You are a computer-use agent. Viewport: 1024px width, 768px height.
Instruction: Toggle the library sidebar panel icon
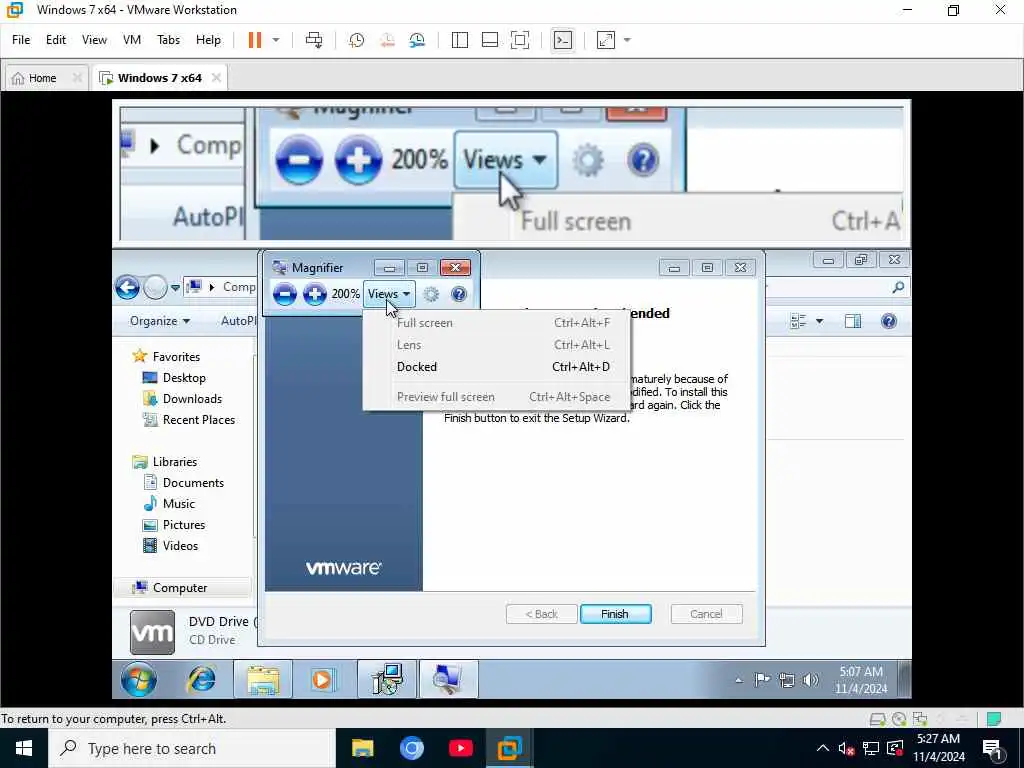pyautogui.click(x=460, y=40)
